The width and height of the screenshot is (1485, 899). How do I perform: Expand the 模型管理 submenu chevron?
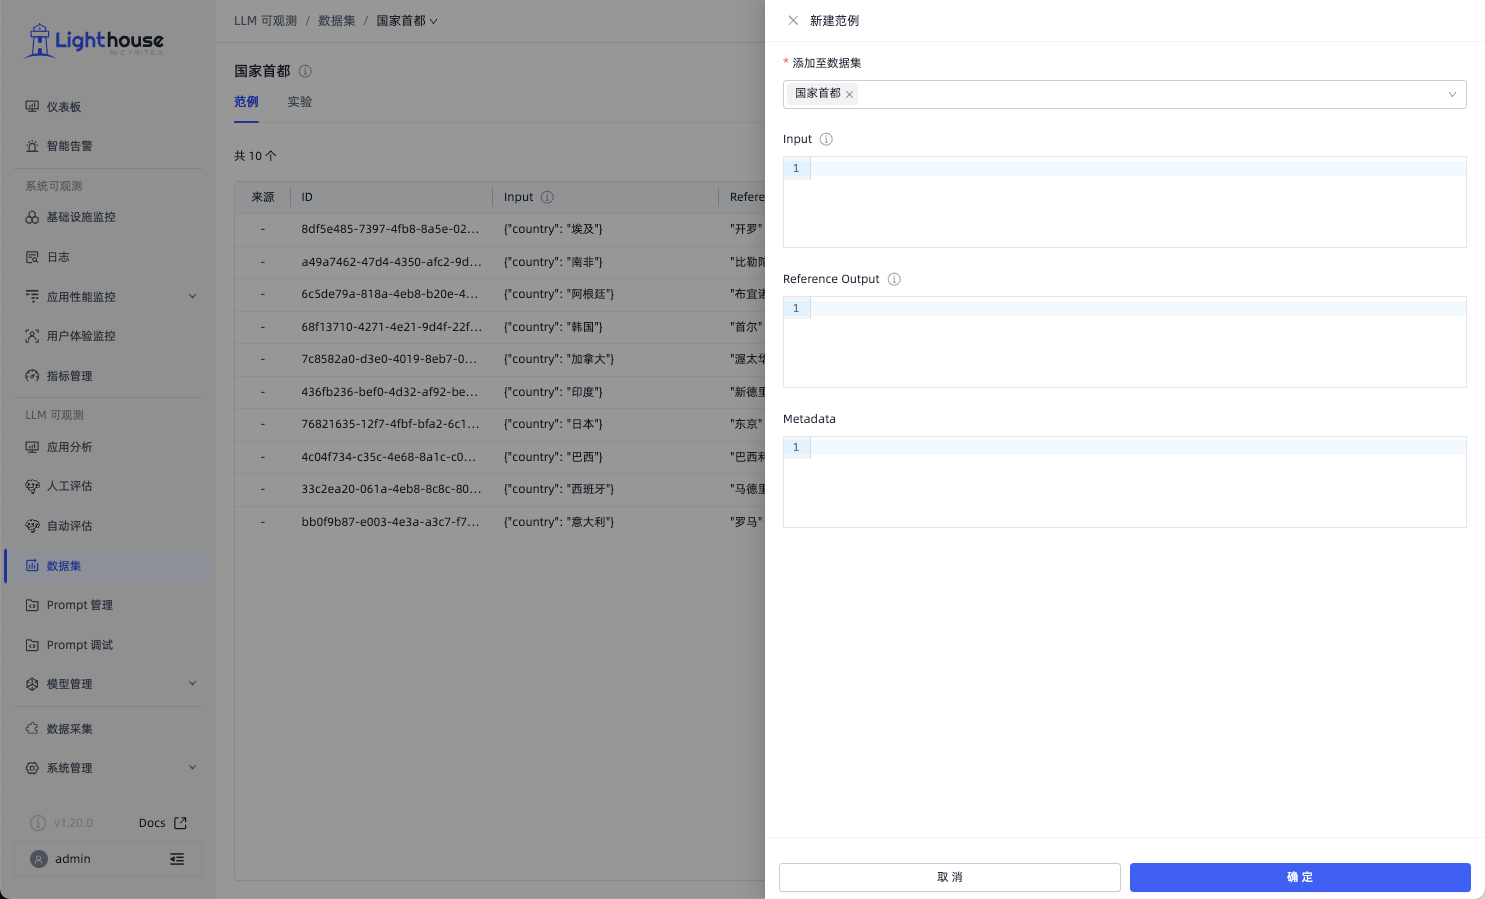point(192,684)
